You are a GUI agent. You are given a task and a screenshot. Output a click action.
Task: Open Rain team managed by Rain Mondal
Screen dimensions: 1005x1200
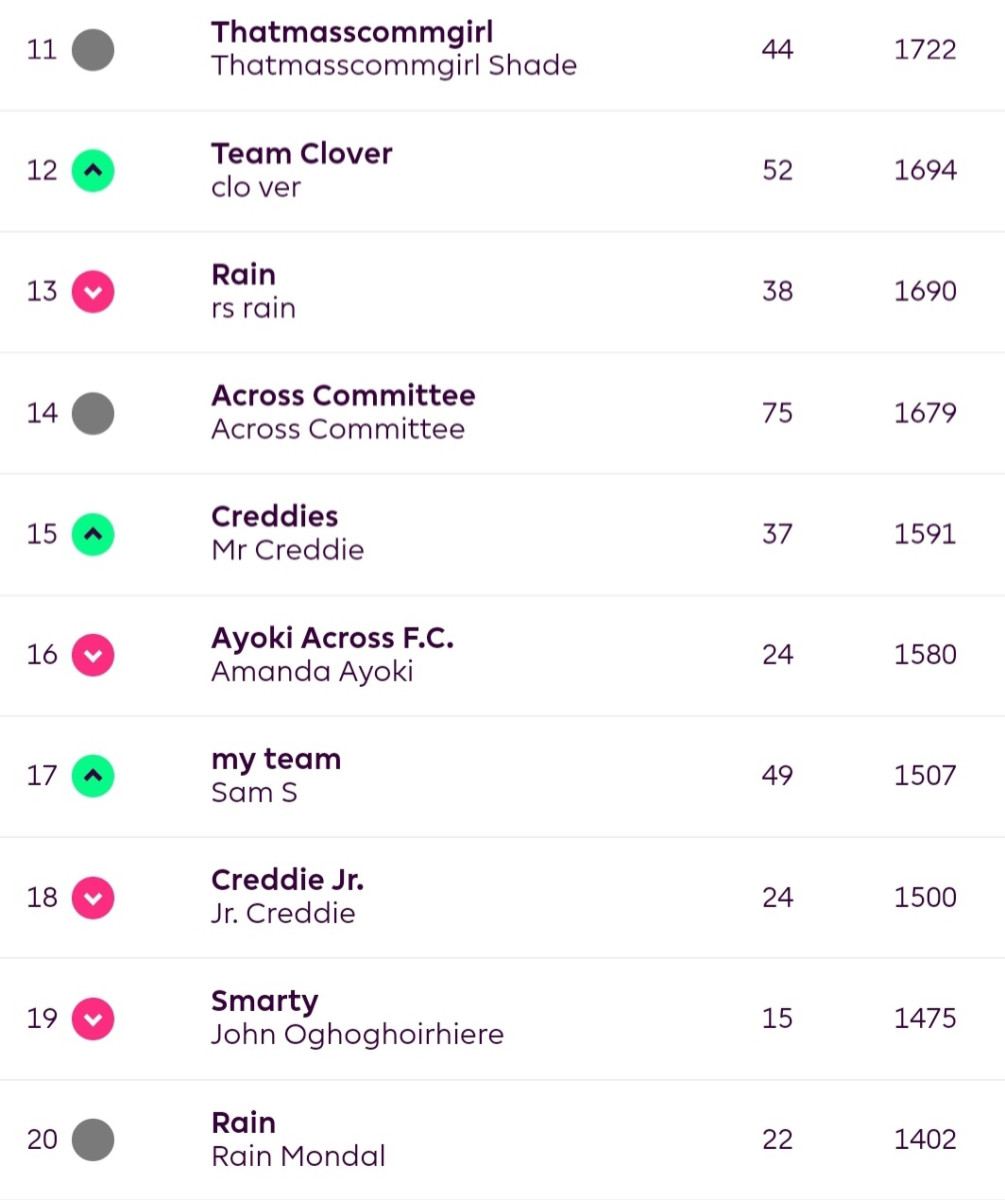243,1122
